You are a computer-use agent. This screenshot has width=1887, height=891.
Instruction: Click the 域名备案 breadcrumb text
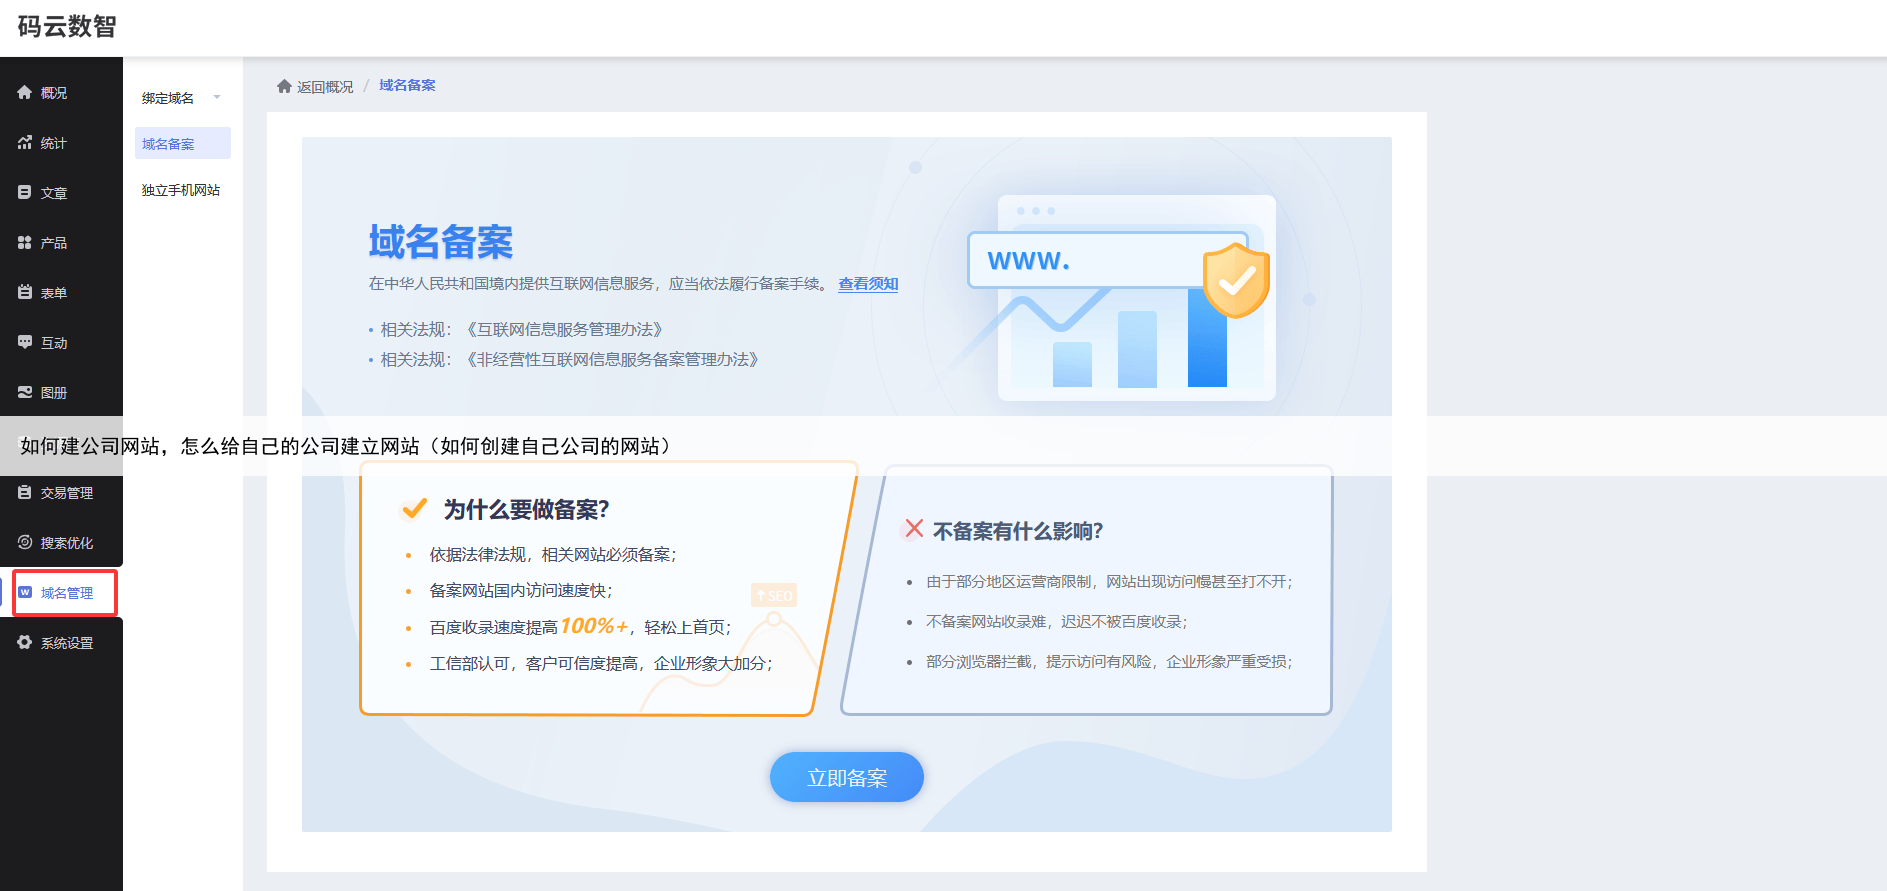pyautogui.click(x=407, y=86)
